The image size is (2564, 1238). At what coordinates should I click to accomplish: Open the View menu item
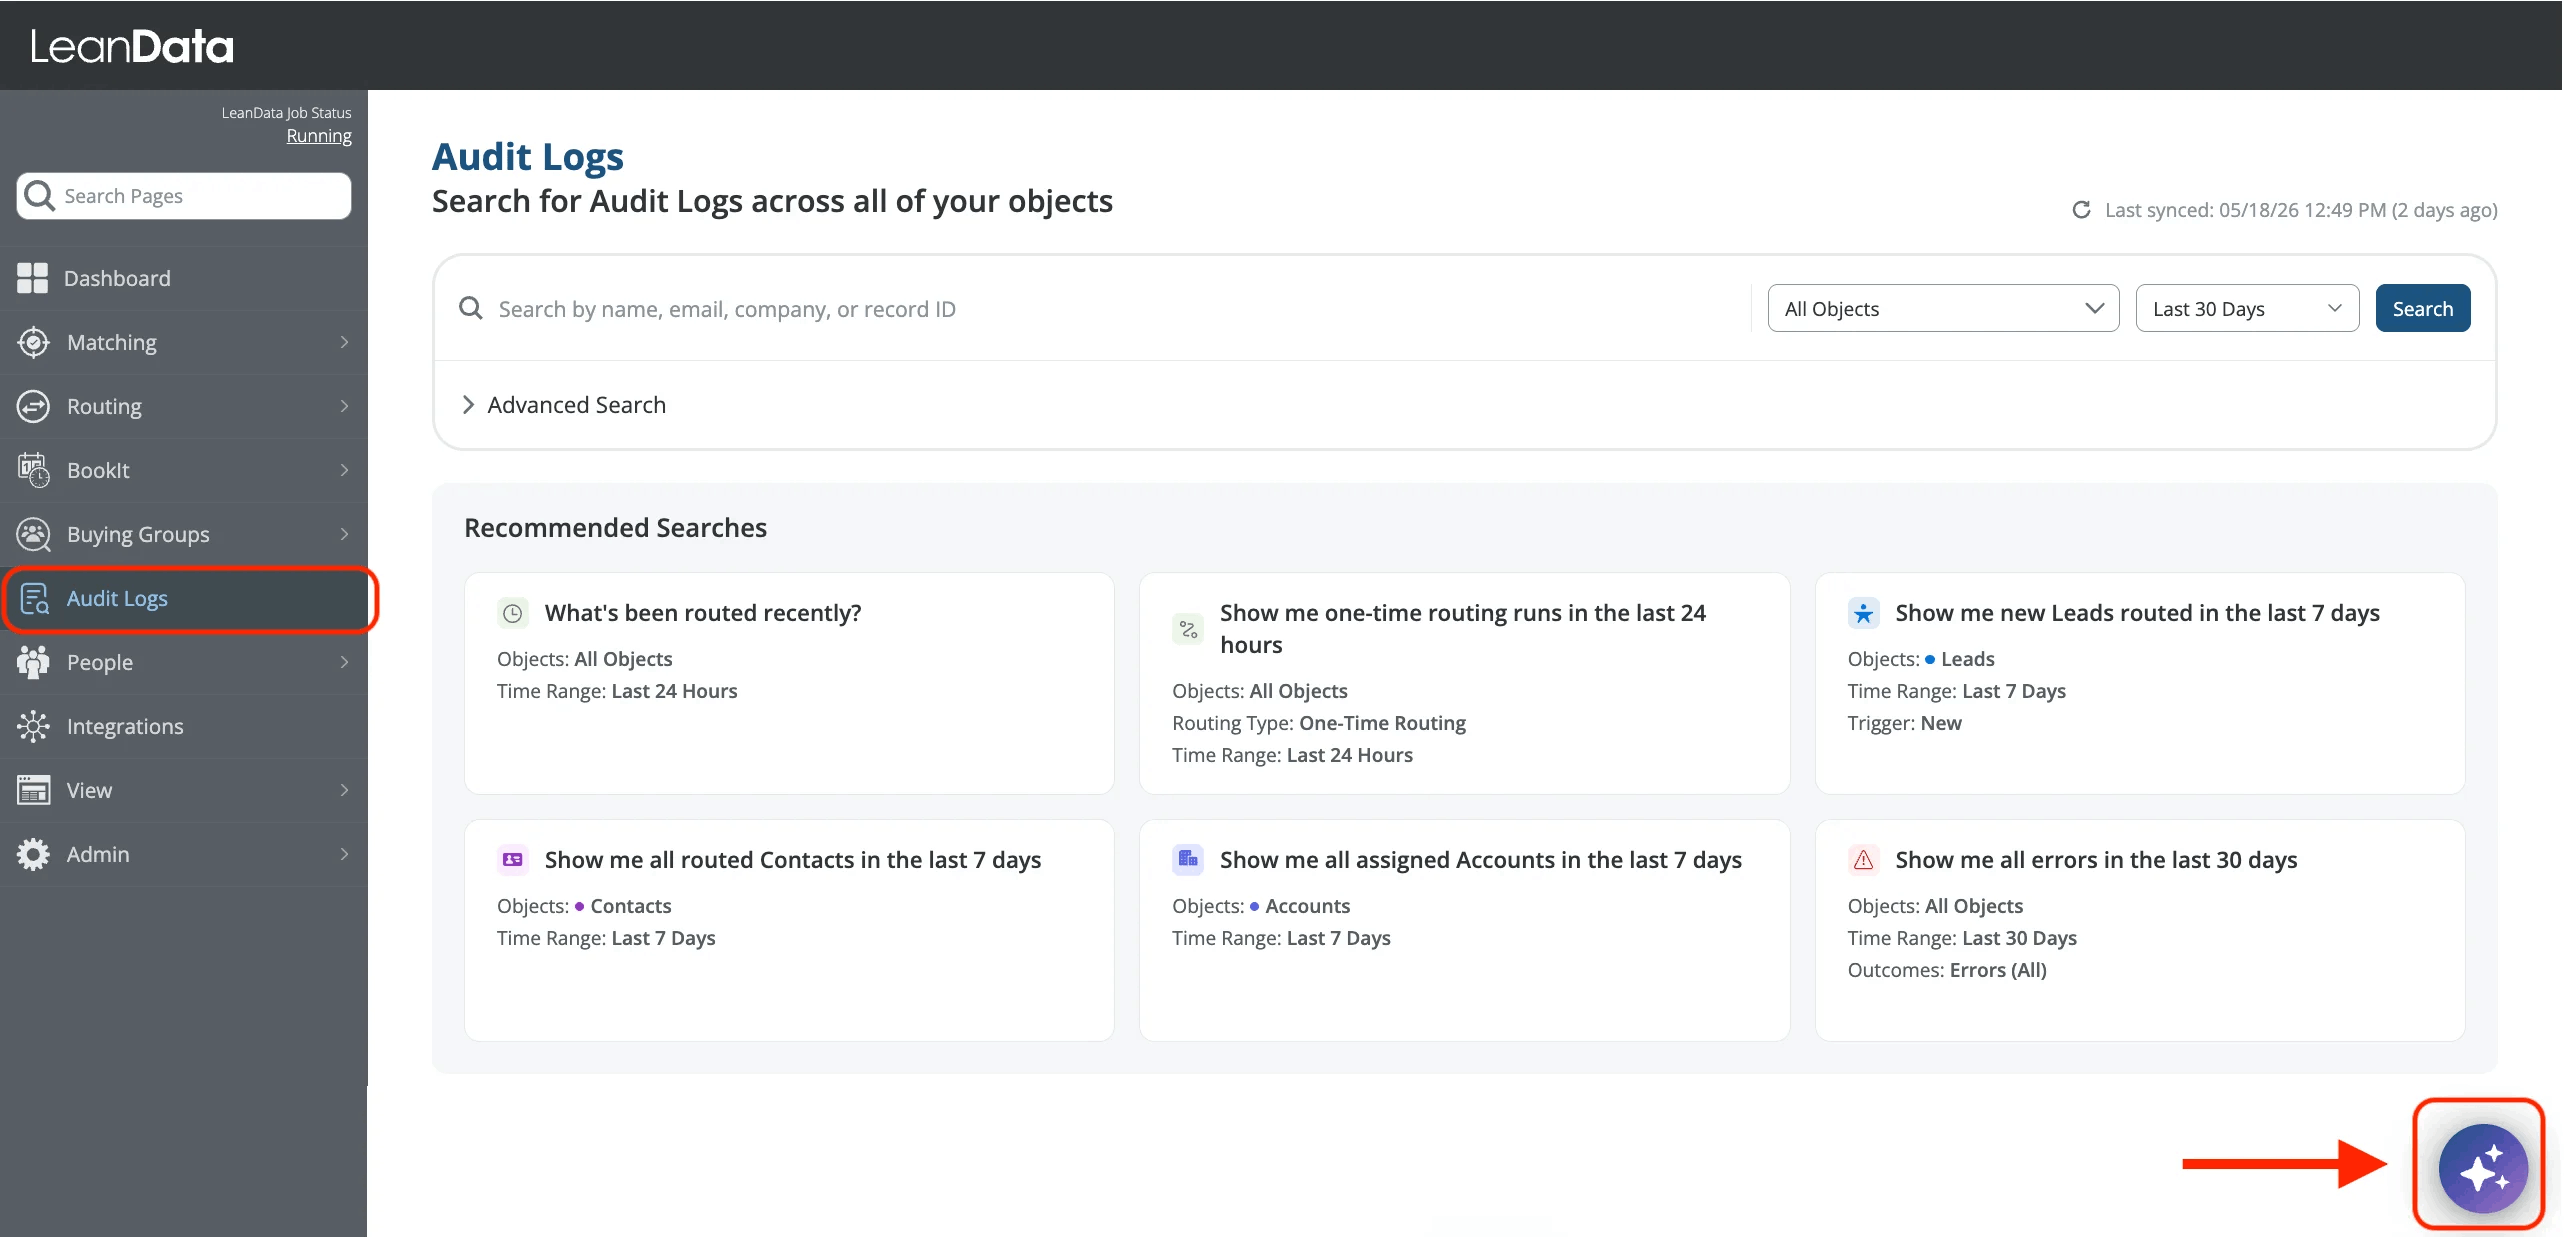pos(184,790)
